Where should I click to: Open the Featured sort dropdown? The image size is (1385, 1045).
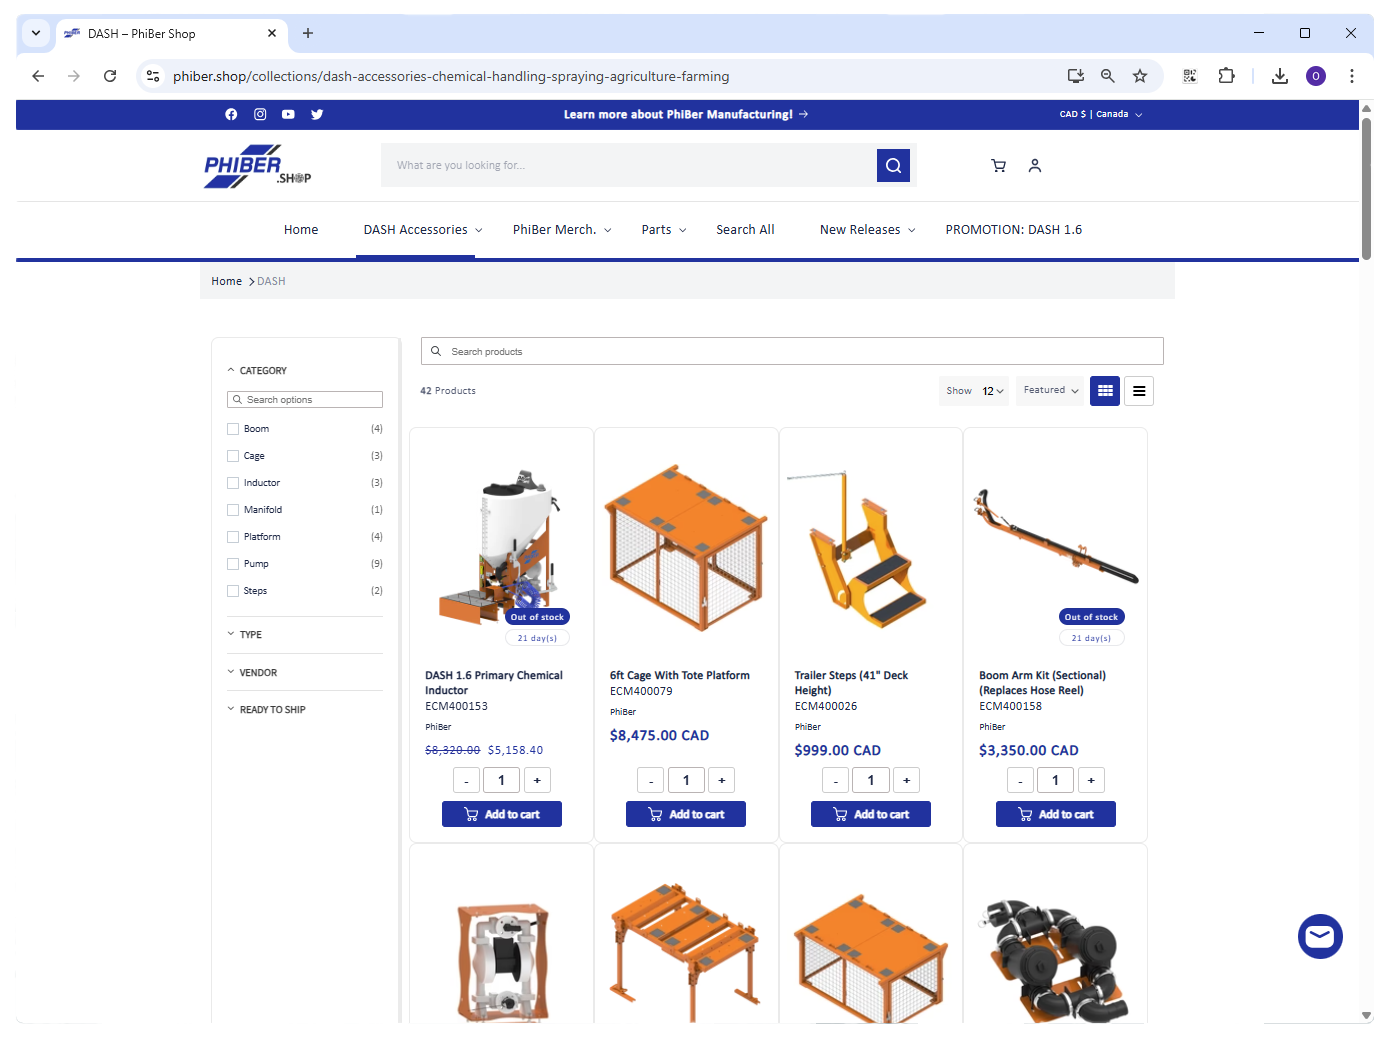1051,391
